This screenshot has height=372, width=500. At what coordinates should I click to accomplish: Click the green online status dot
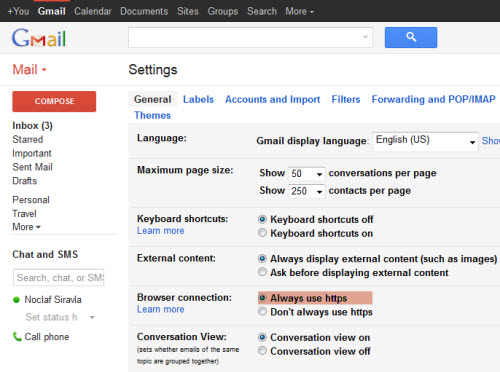[16, 300]
